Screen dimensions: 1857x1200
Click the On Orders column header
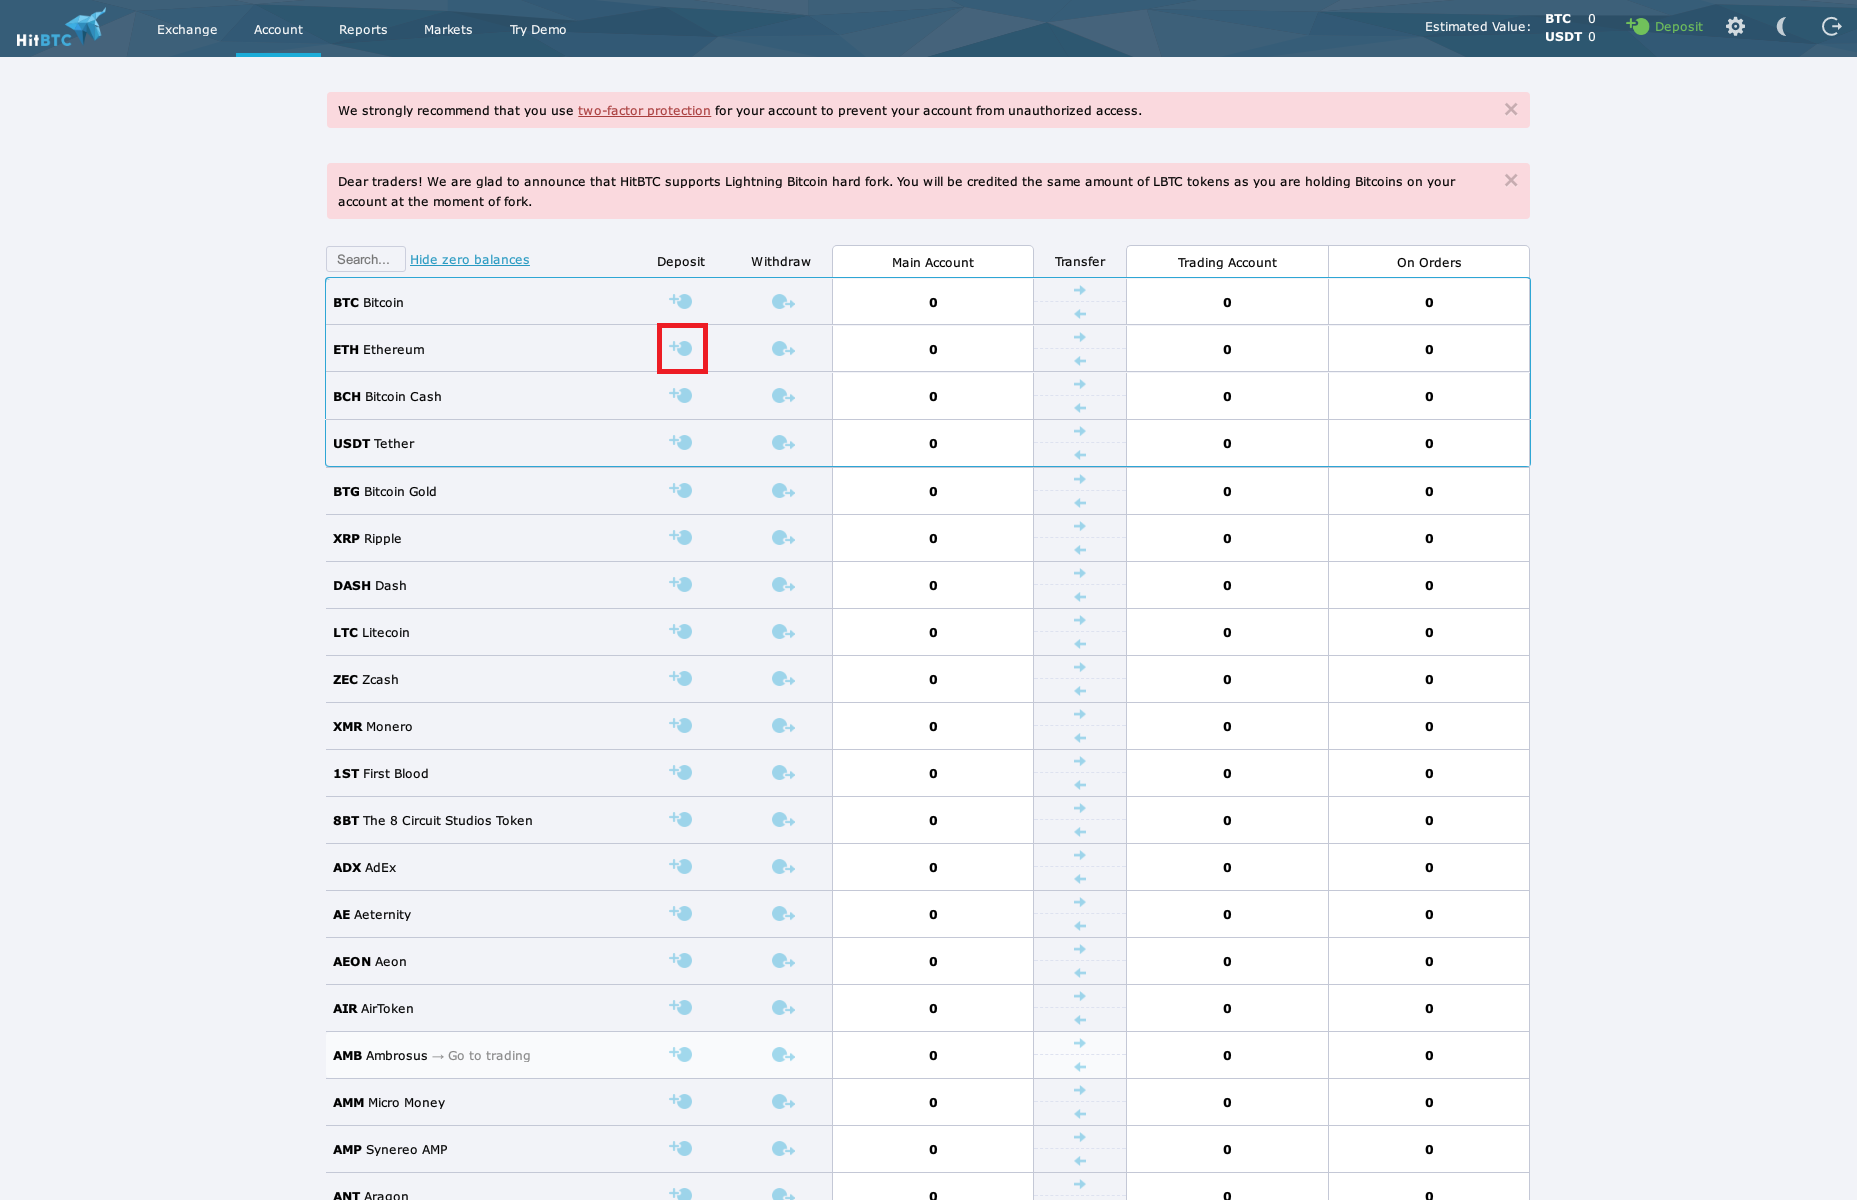1429,262
